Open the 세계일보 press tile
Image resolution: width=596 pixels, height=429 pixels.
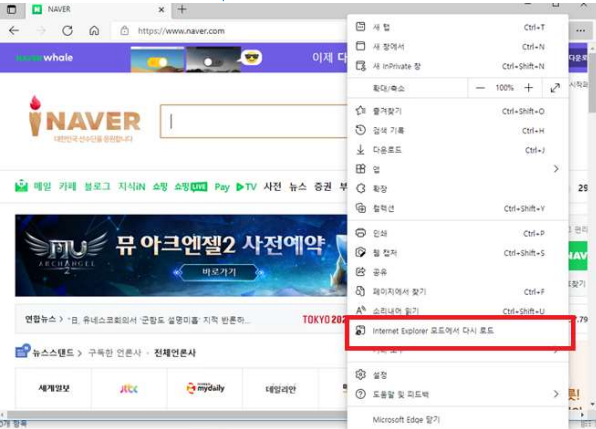(53, 388)
